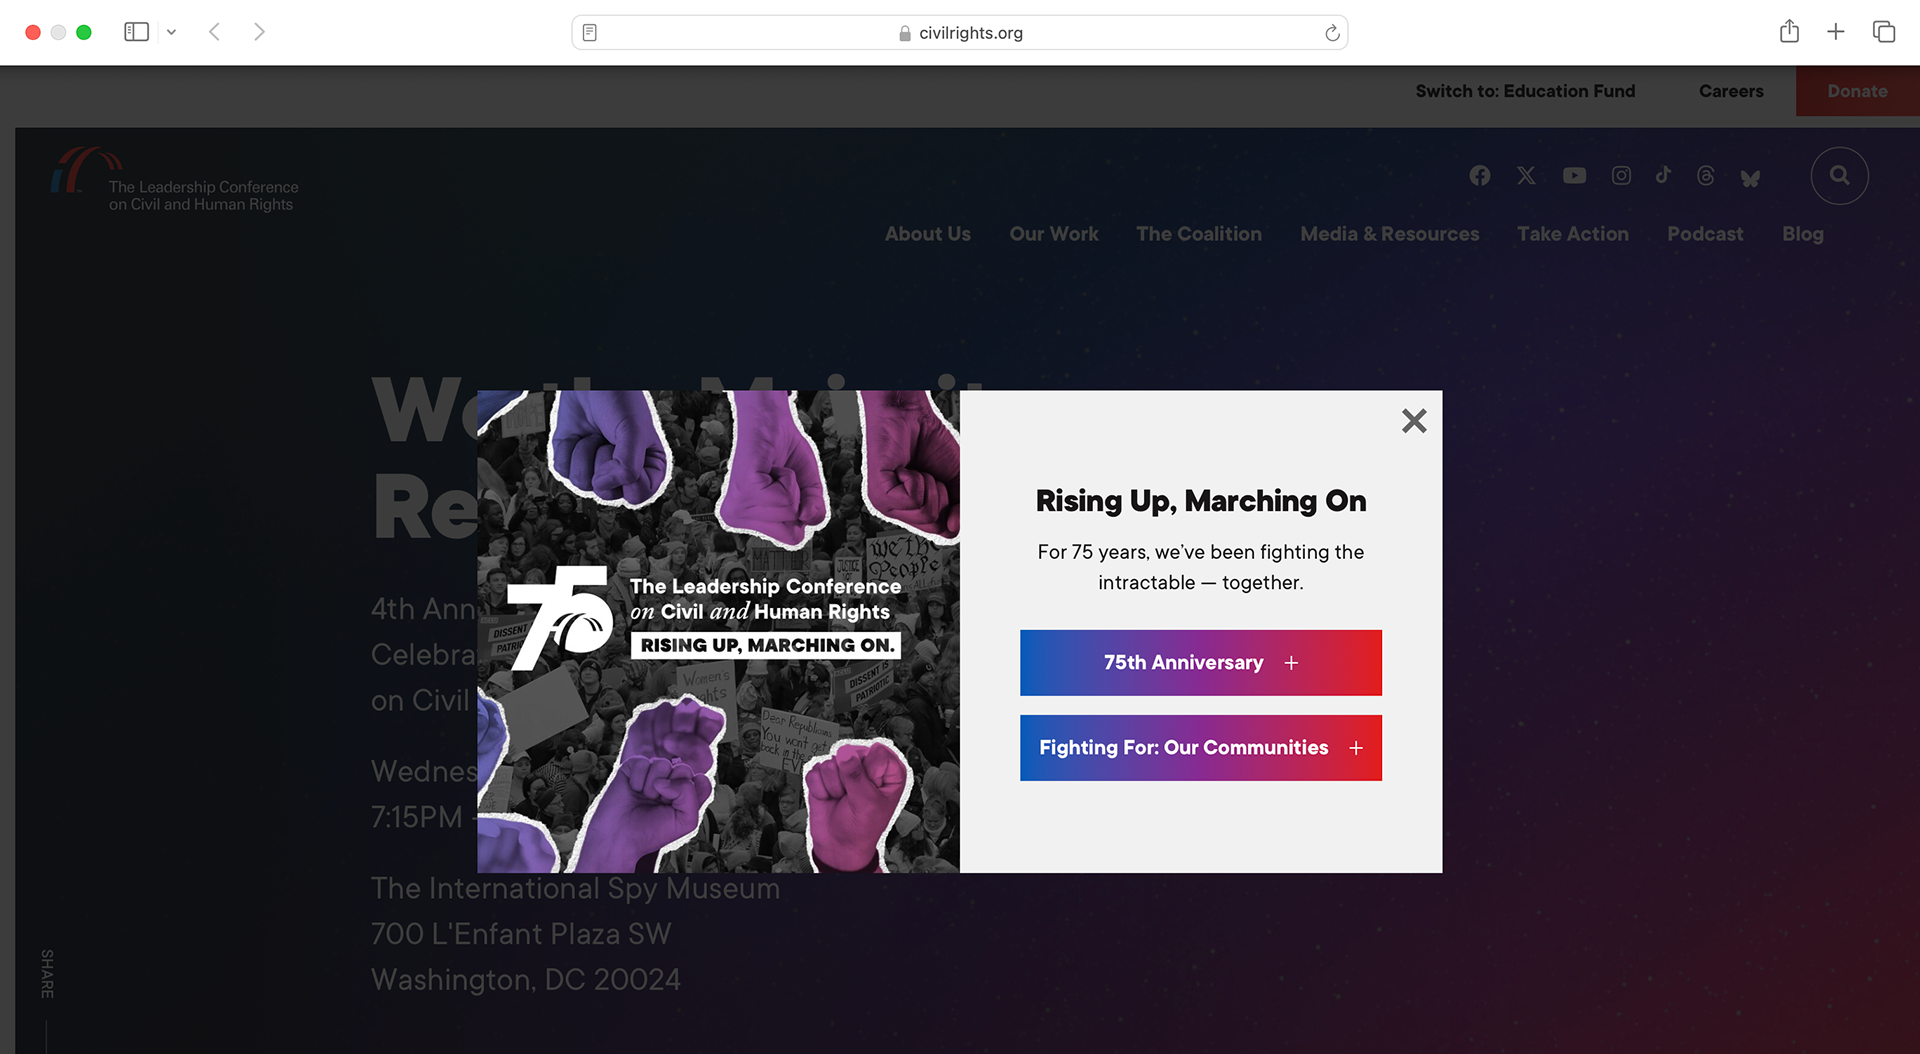Switch to Education Fund site
The height and width of the screenshot is (1054, 1920).
point(1525,91)
